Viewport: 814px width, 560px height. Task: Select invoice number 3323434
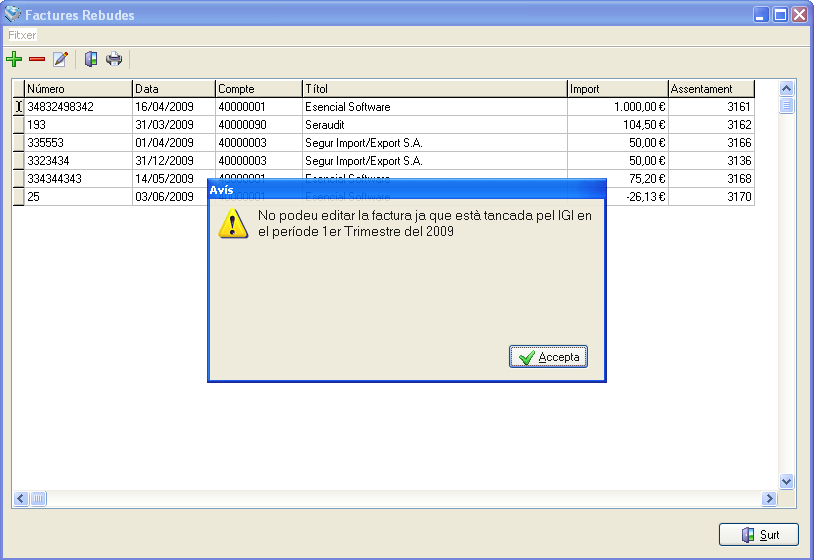(78, 161)
